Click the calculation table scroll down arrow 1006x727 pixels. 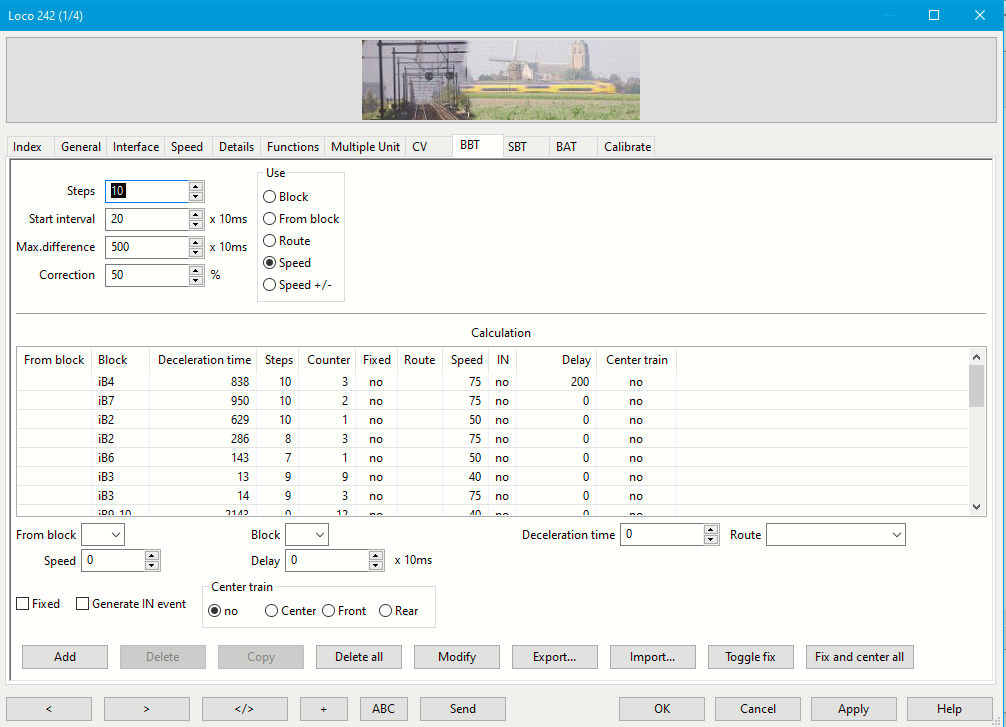[977, 507]
